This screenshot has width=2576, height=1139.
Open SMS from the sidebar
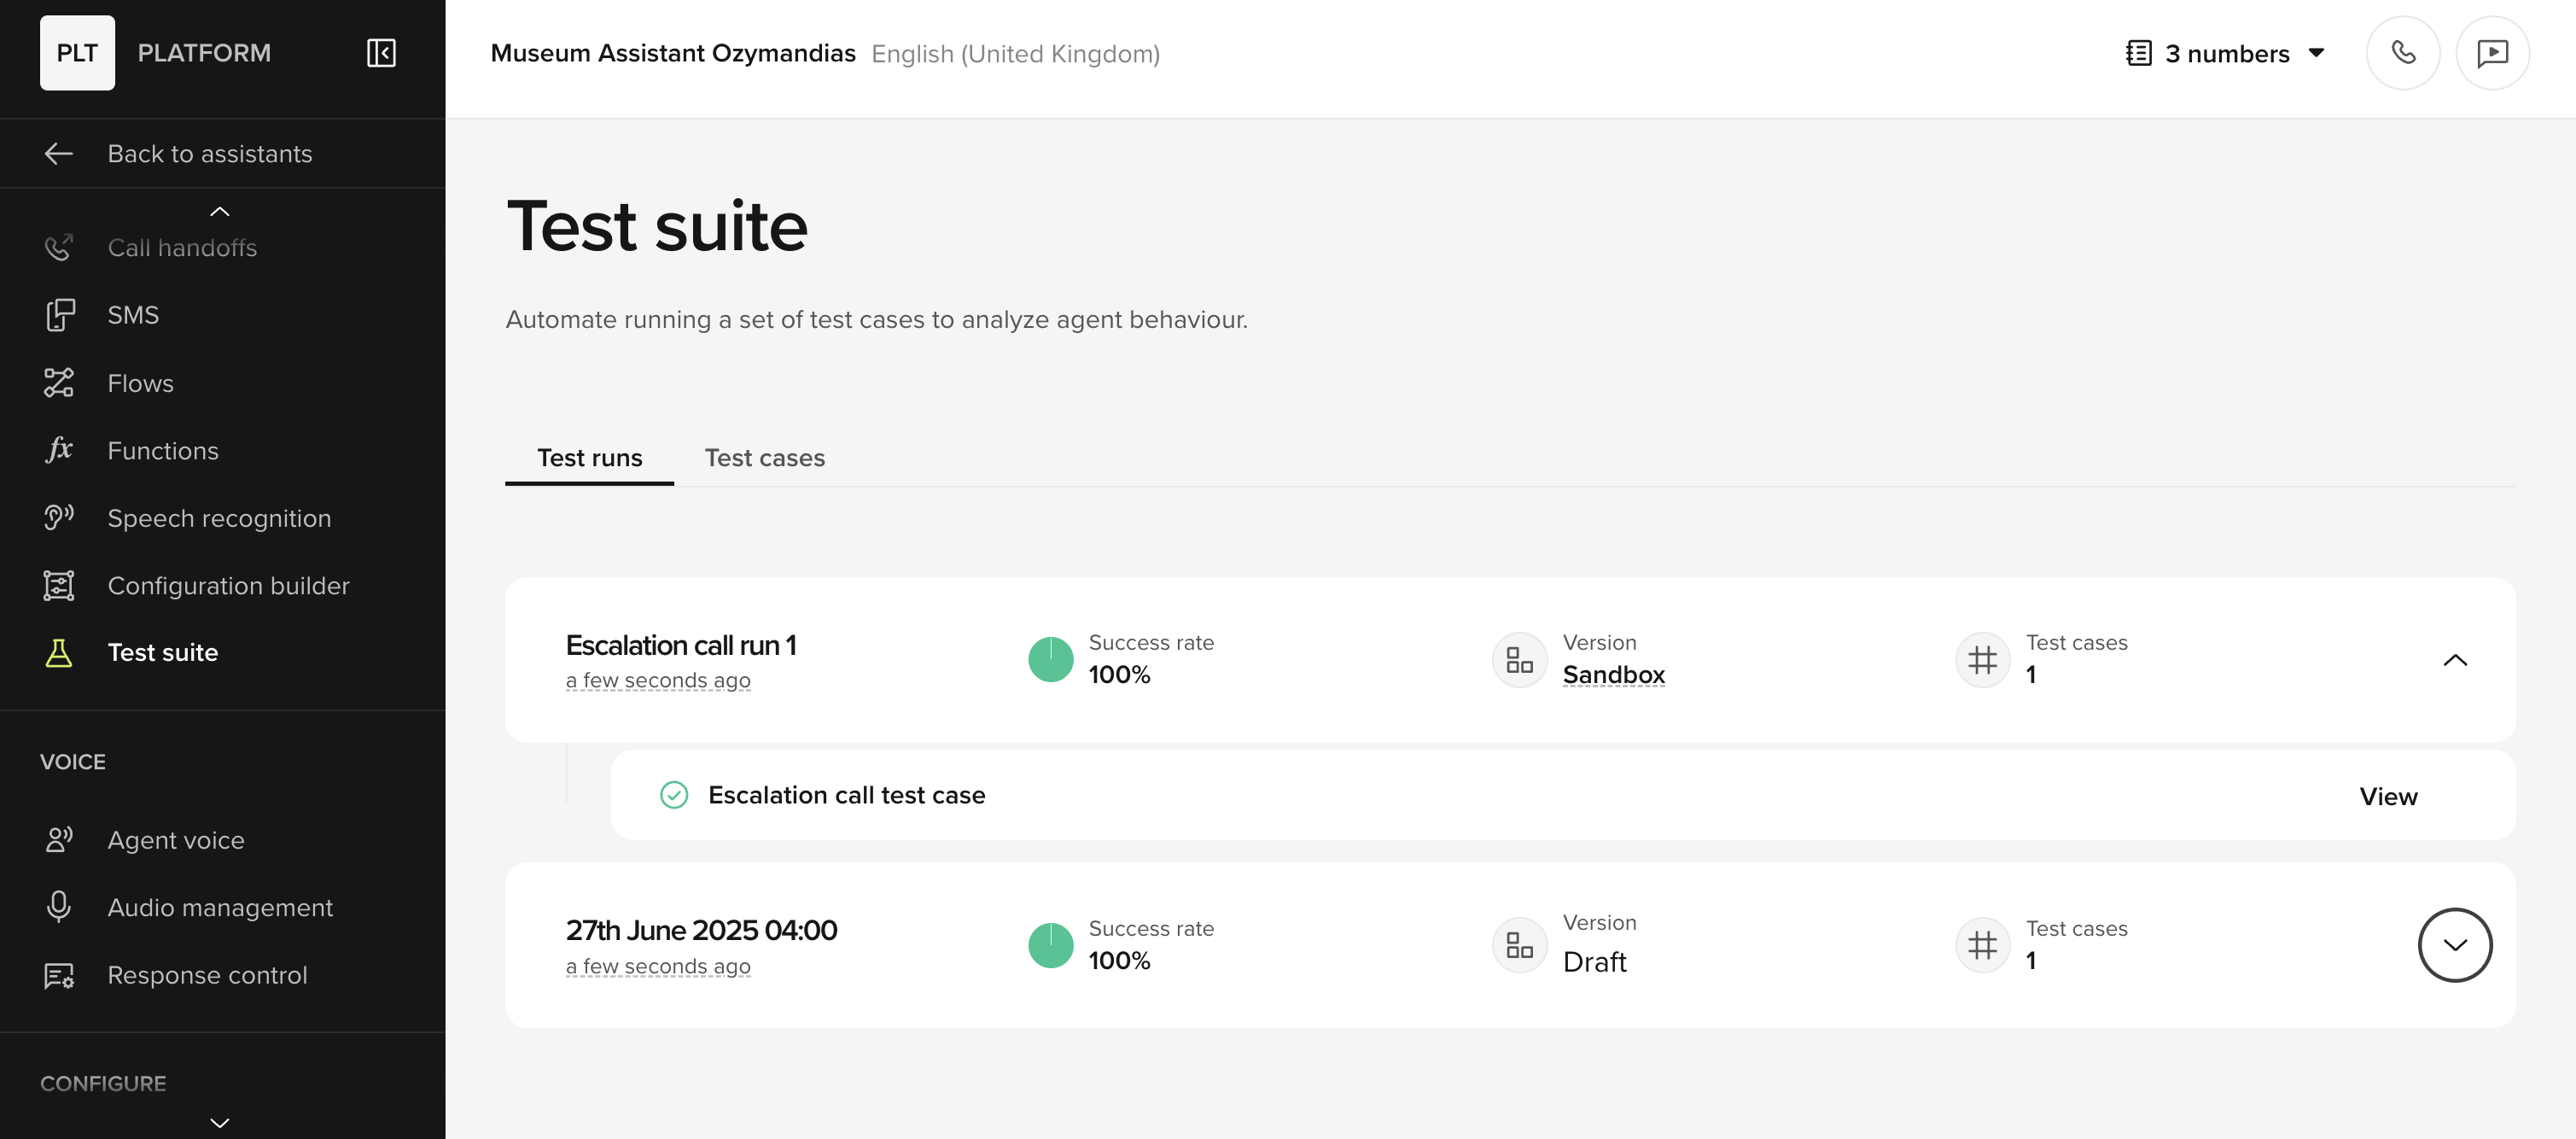point(133,315)
